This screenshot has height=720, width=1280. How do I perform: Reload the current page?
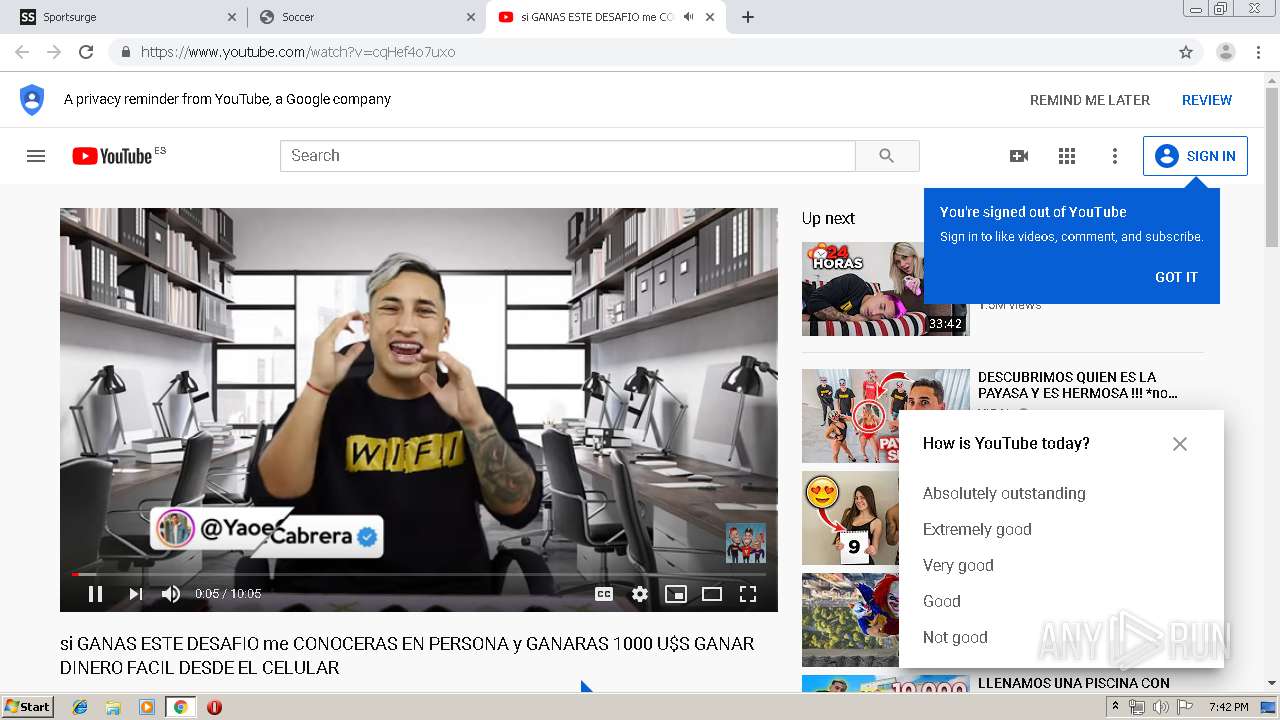point(86,52)
